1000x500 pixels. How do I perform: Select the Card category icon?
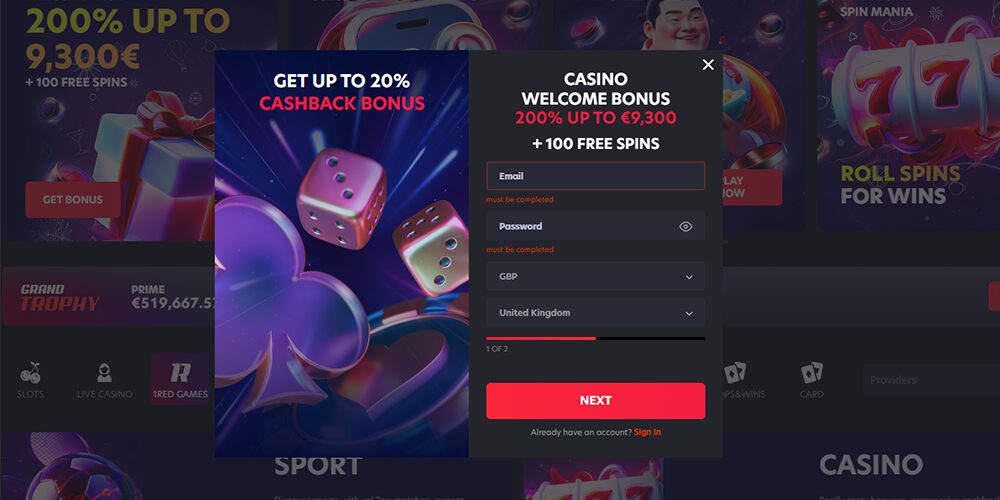(x=812, y=372)
